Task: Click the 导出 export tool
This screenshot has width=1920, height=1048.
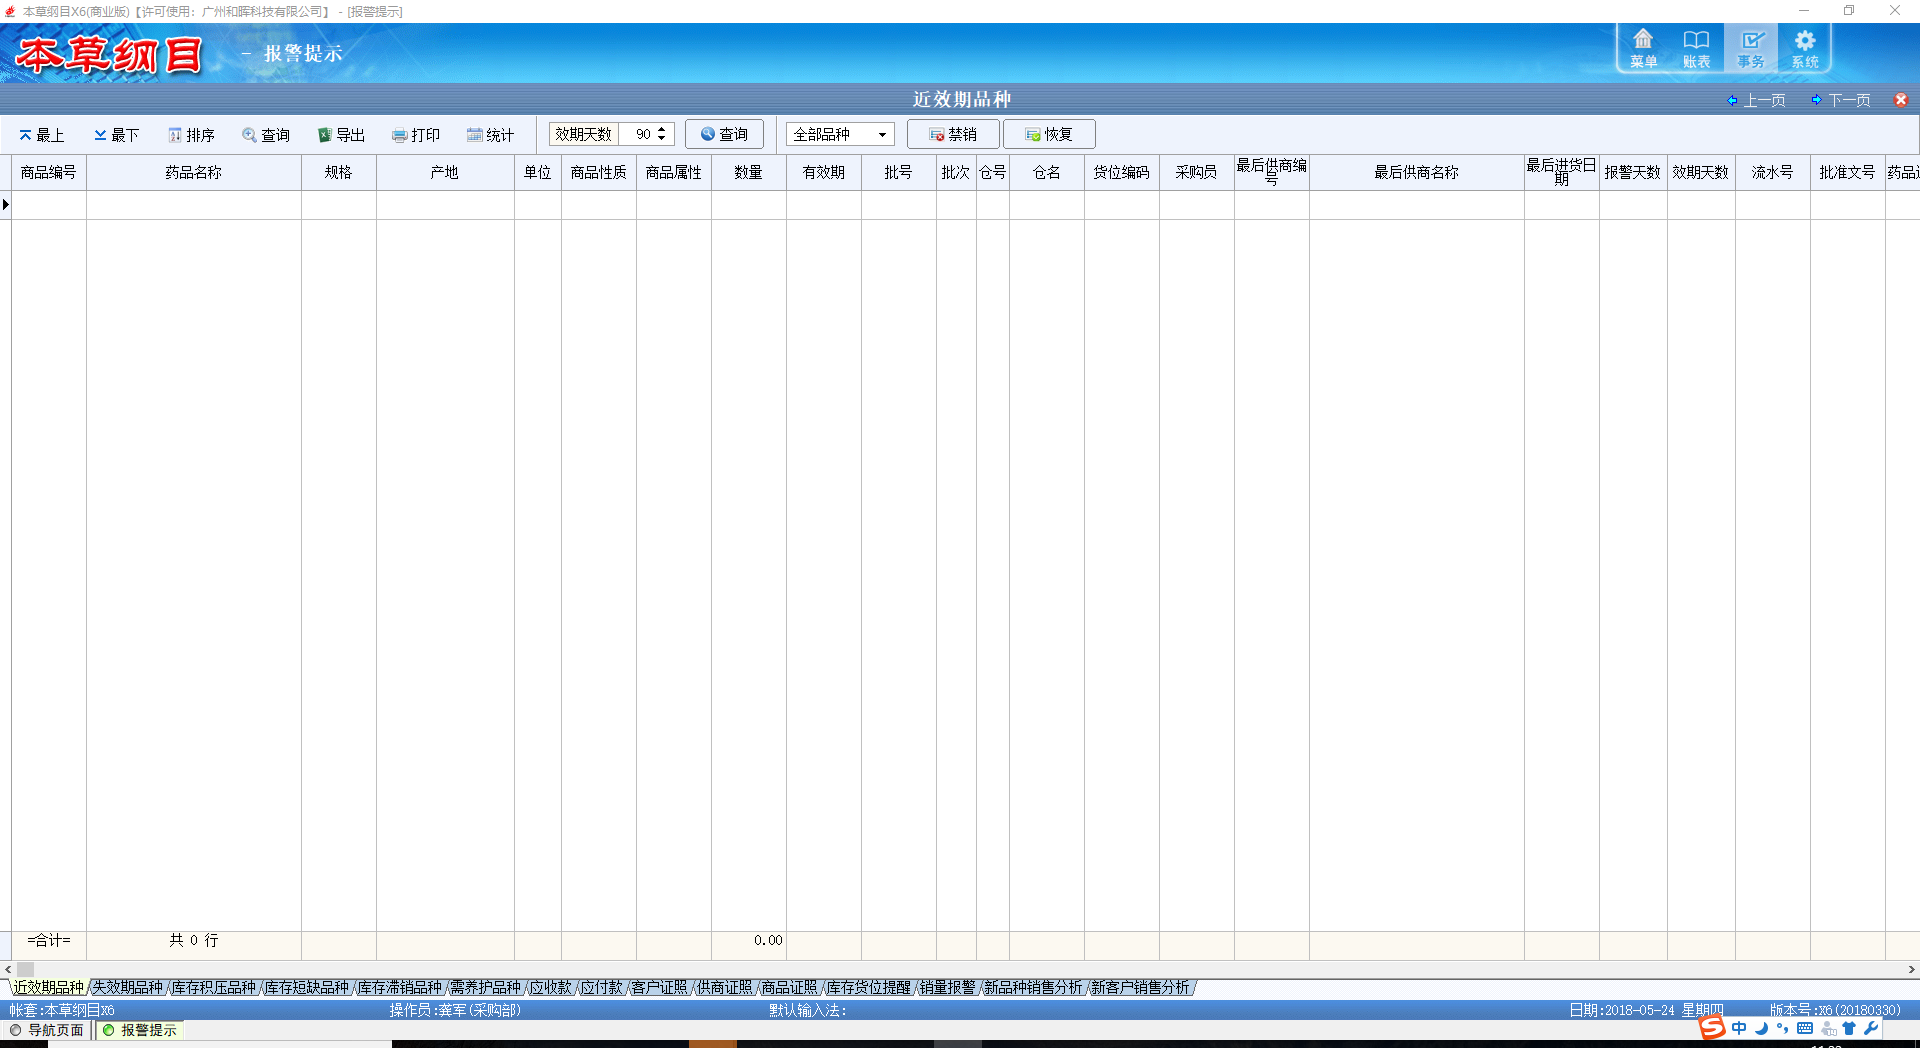Action: coord(341,135)
